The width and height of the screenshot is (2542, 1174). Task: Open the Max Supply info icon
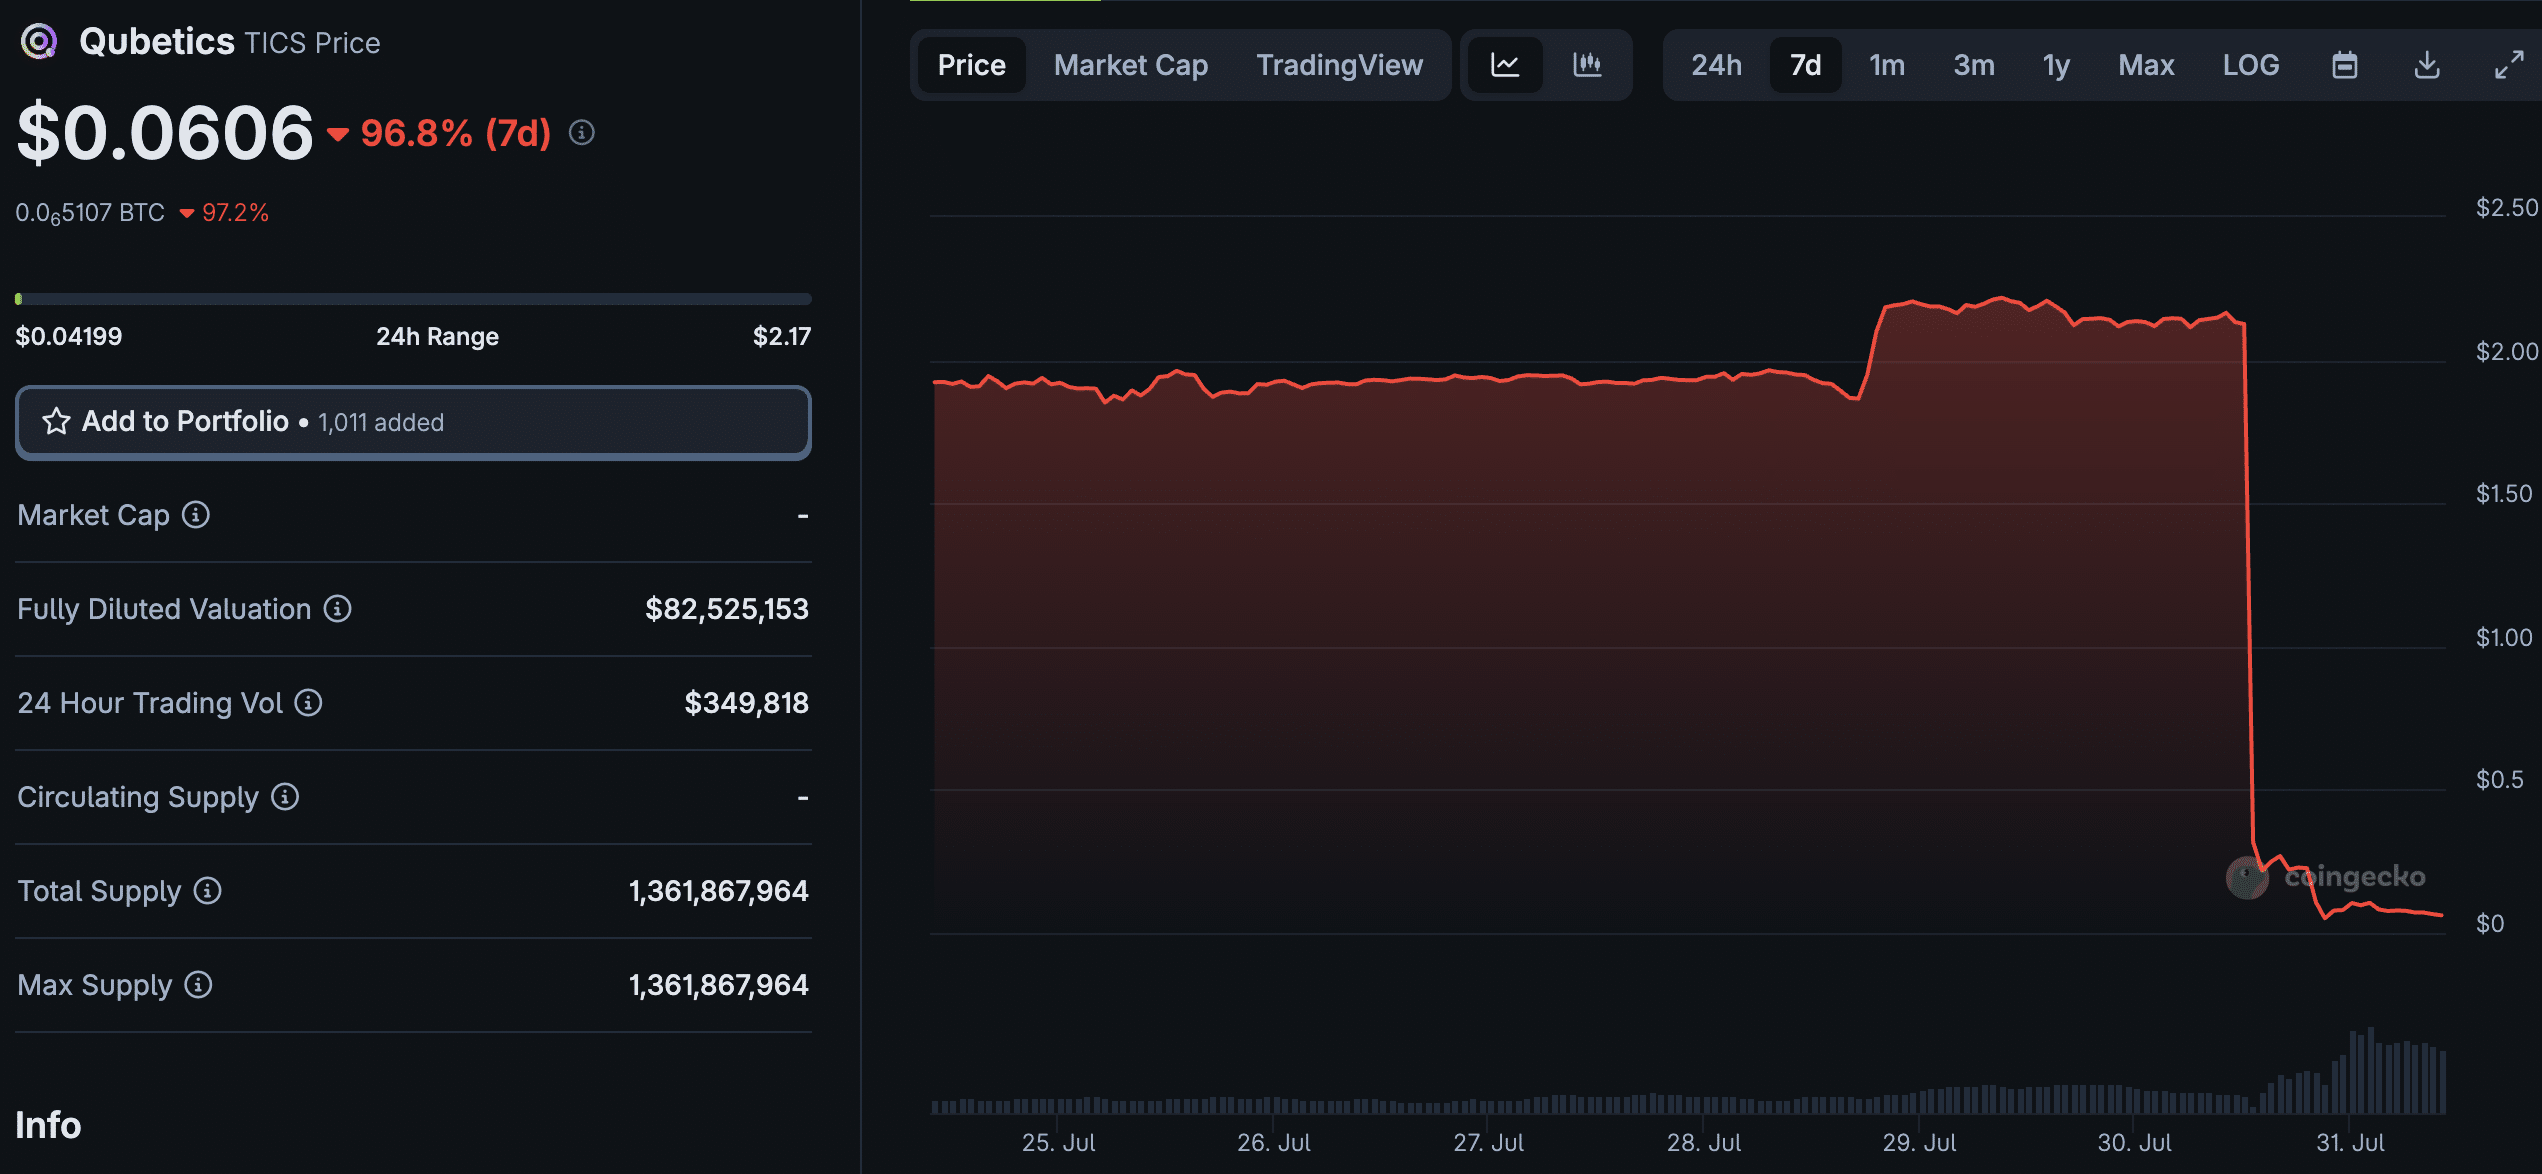(199, 984)
